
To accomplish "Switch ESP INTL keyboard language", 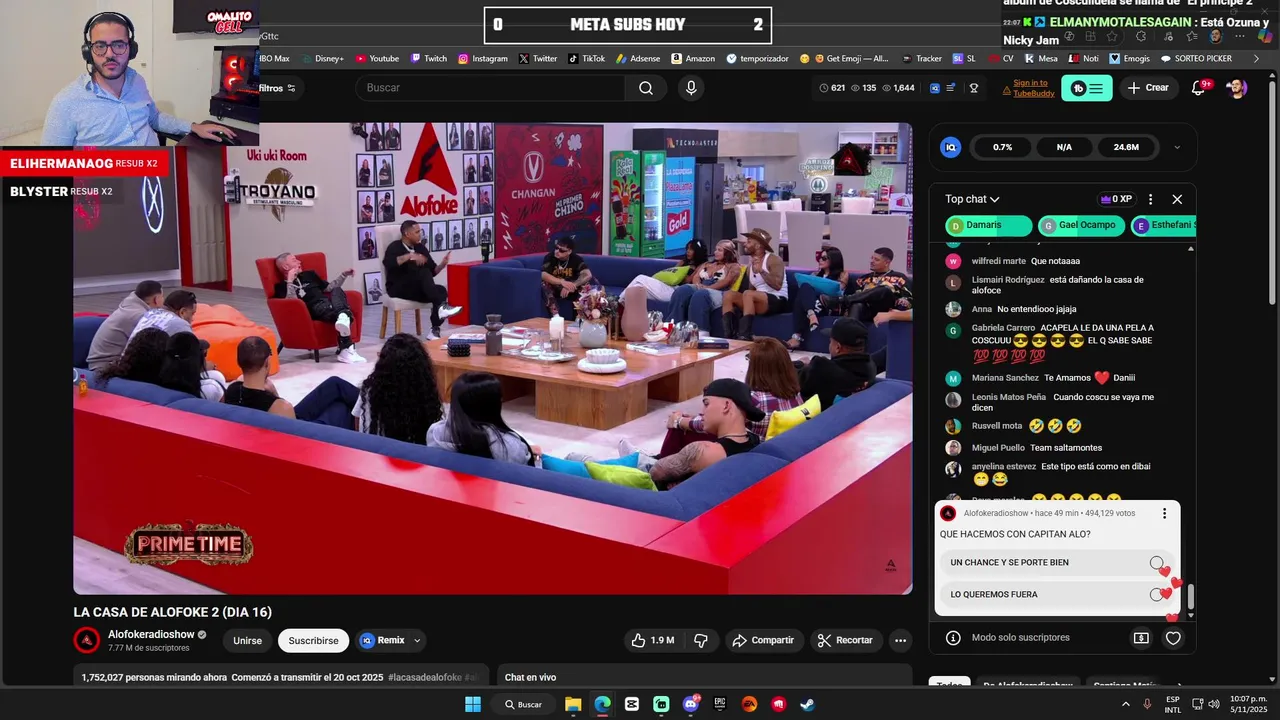I will tap(1173, 704).
